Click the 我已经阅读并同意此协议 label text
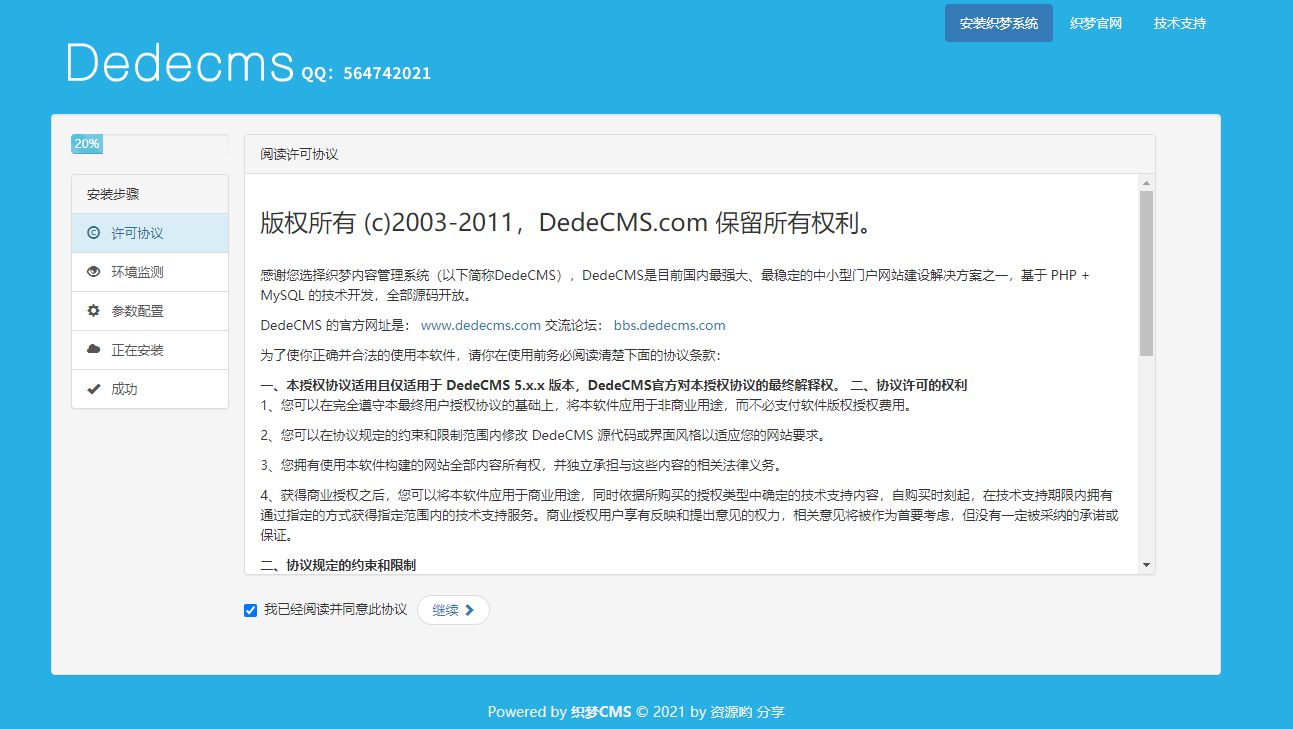 335,610
